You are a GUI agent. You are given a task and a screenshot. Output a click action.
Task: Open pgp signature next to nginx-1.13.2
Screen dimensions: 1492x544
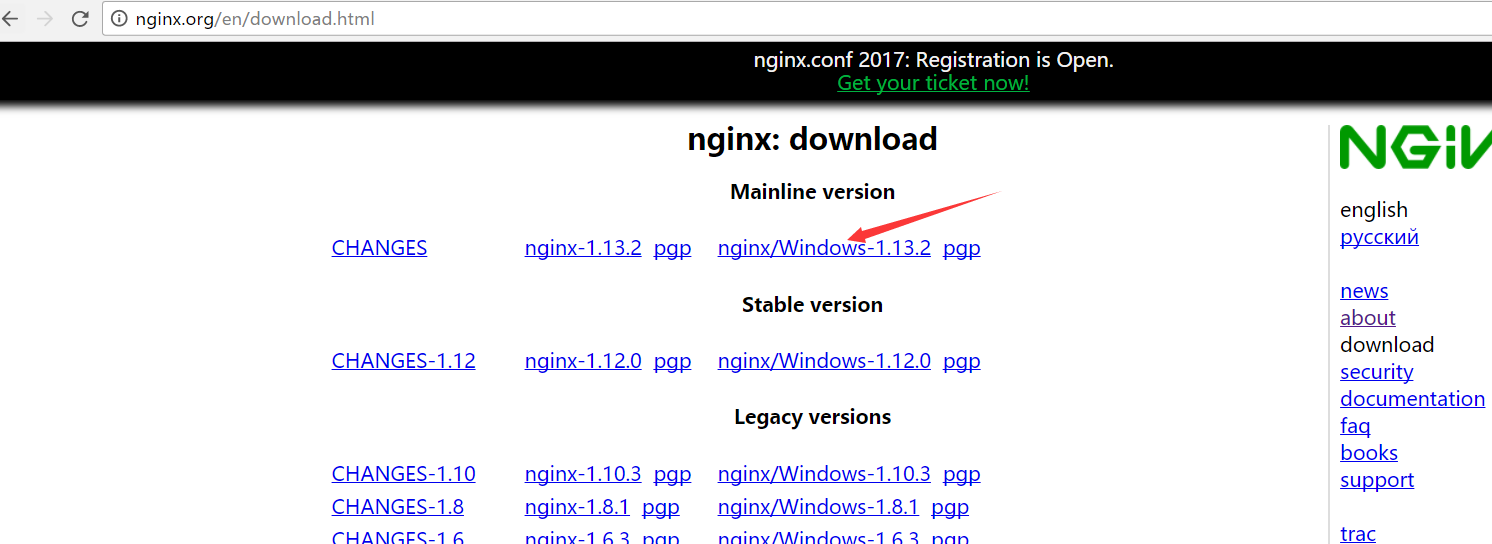(x=672, y=249)
